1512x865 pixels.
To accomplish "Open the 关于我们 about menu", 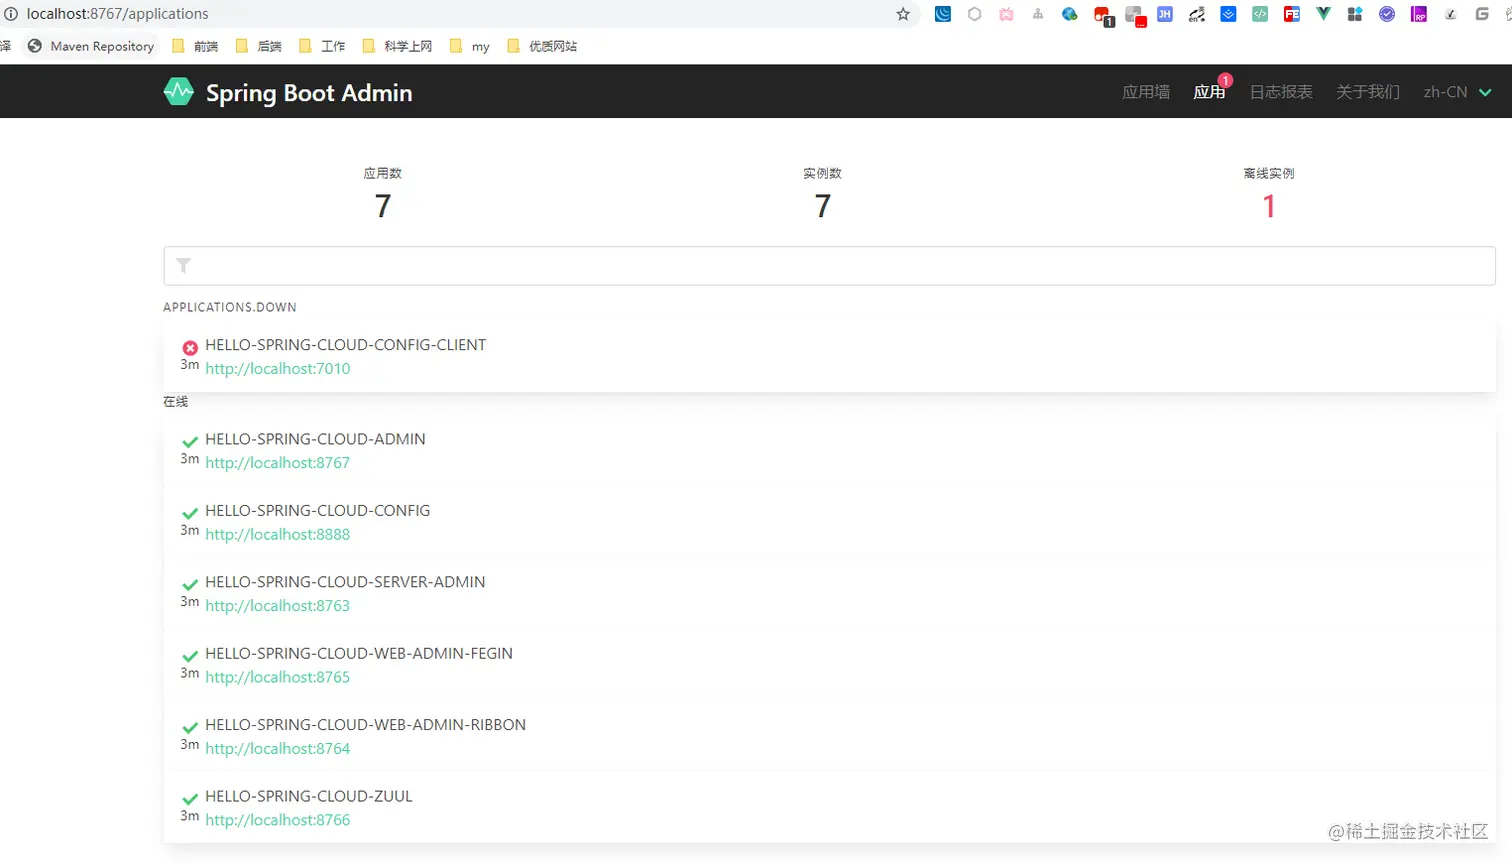I will tap(1368, 92).
